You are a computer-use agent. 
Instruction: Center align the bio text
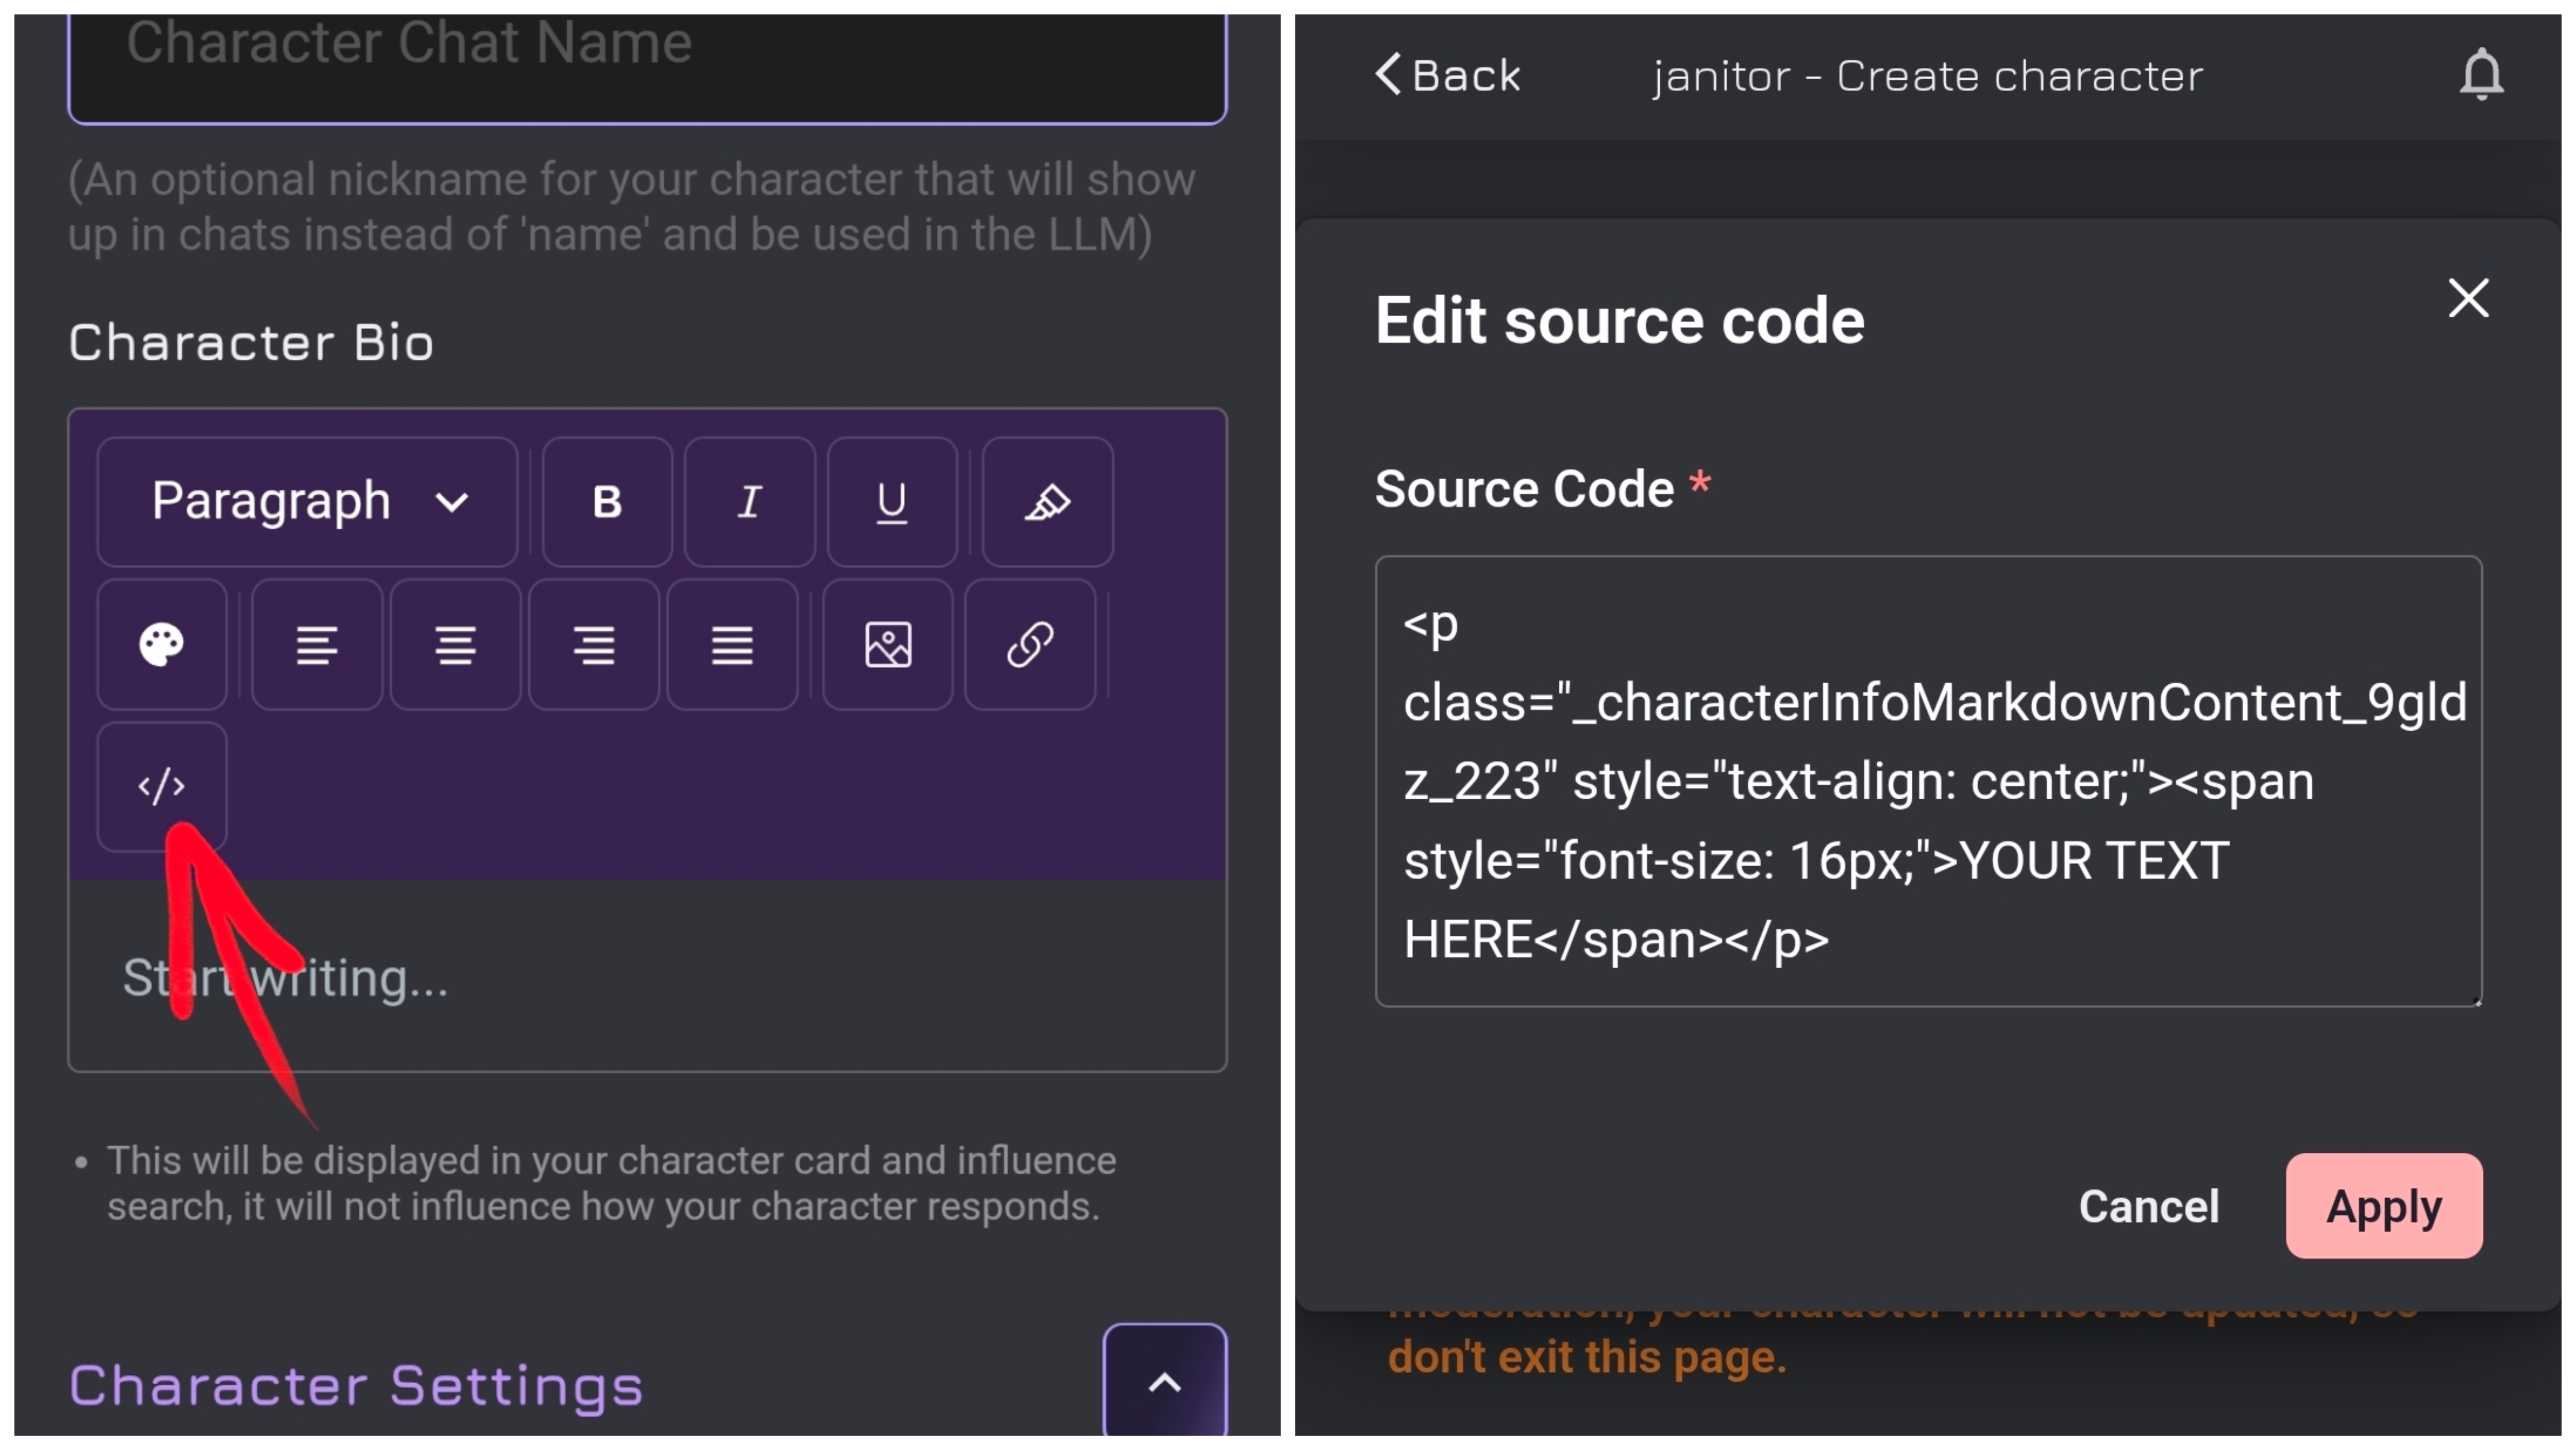[455, 644]
